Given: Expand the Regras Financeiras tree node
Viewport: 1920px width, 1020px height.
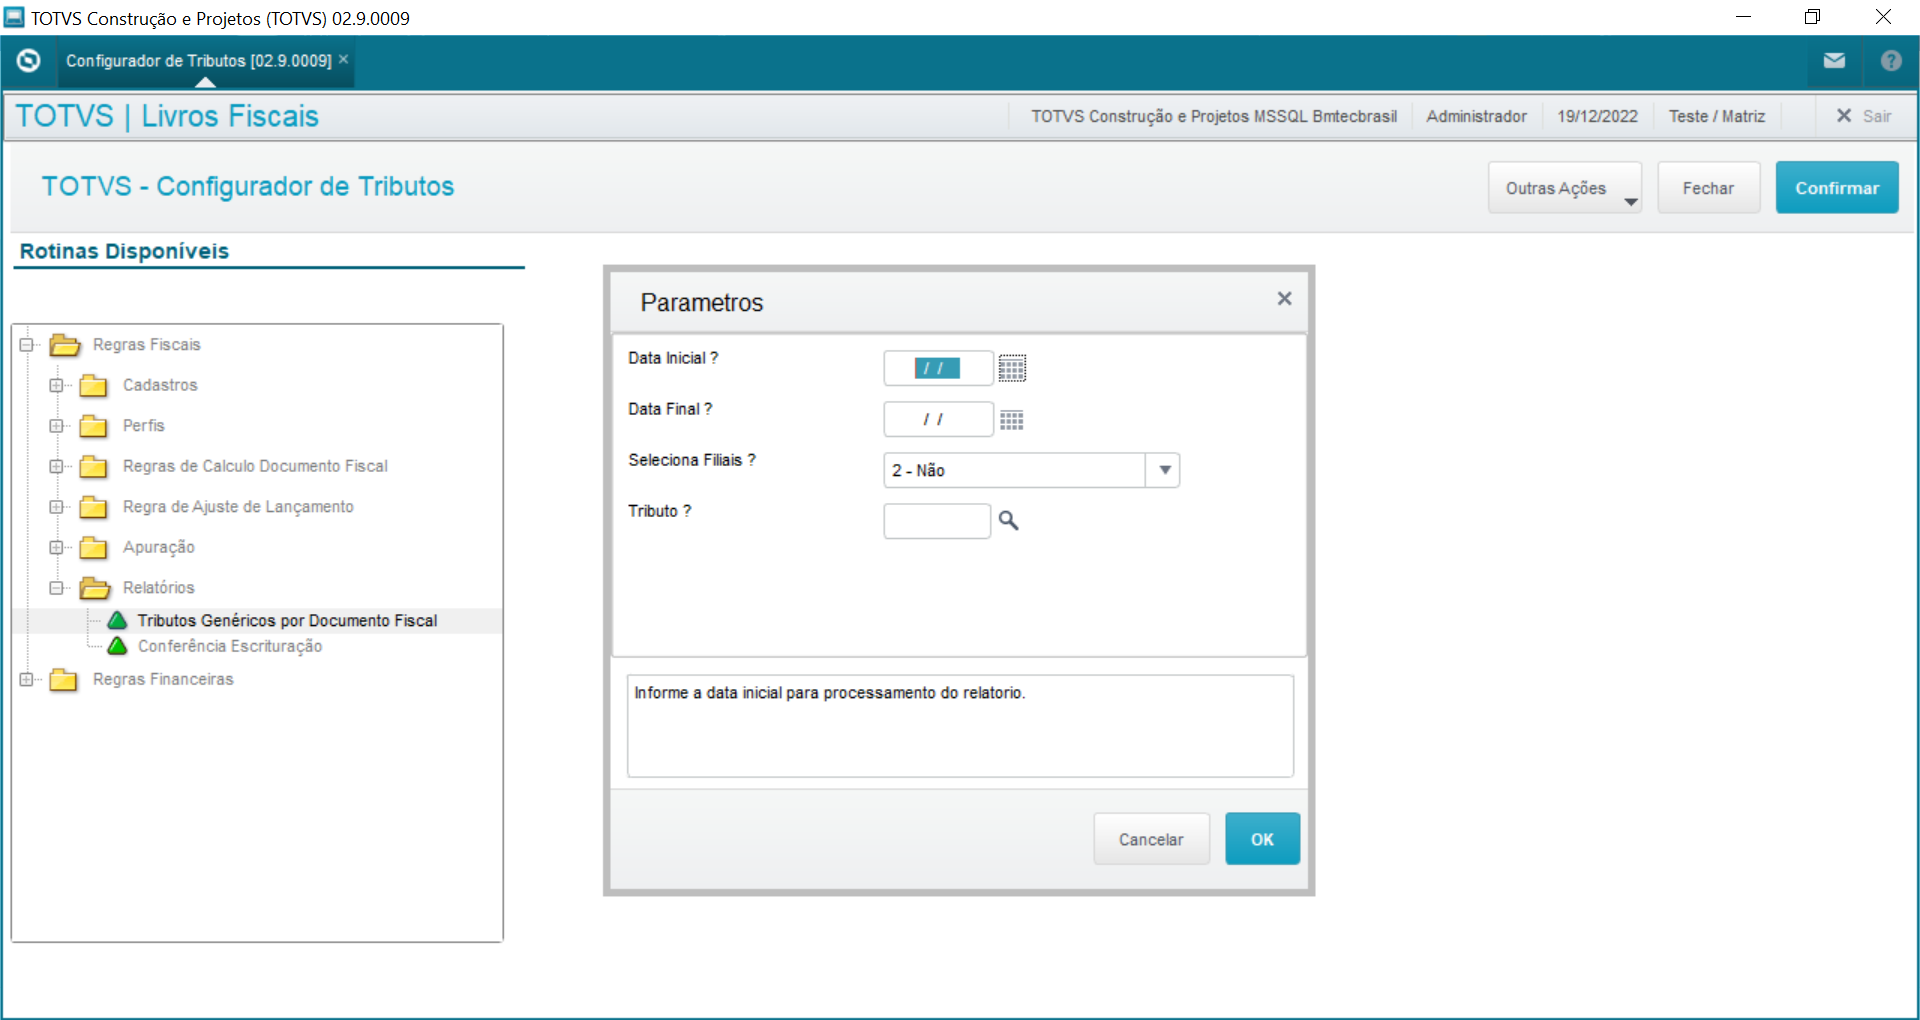Looking at the screenshot, I should [x=26, y=680].
